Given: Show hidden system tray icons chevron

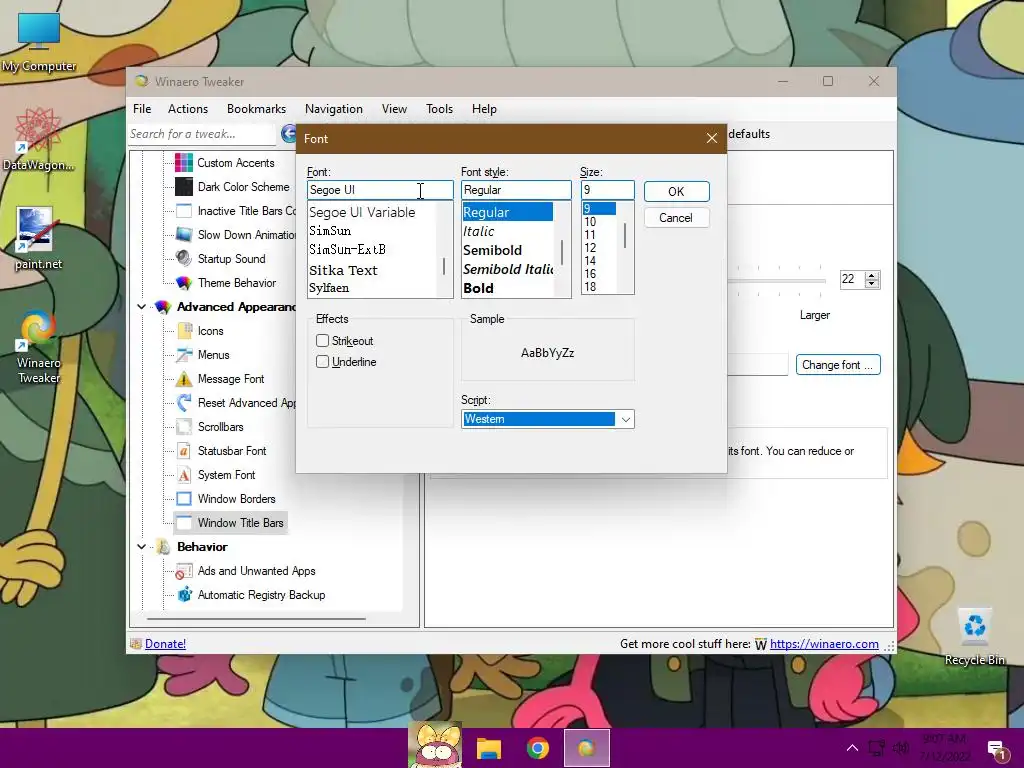Looking at the screenshot, I should point(852,748).
